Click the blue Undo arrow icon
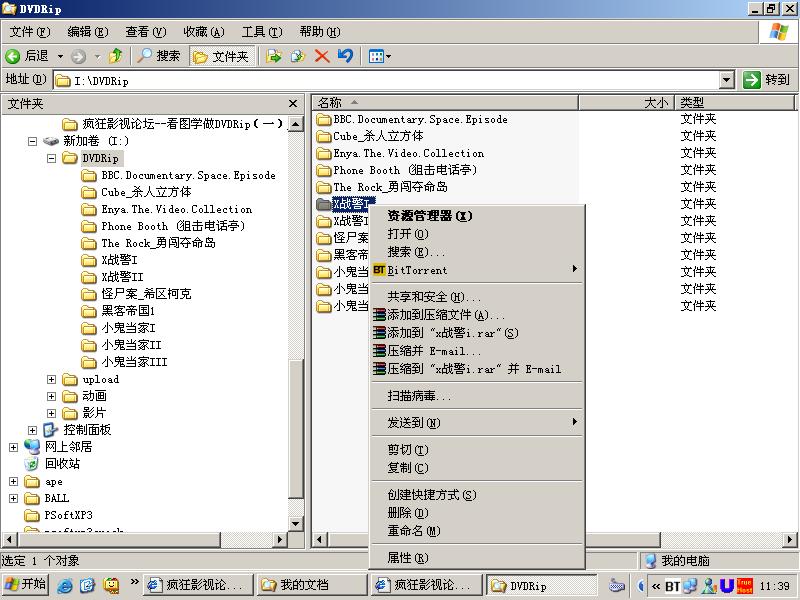 345,56
